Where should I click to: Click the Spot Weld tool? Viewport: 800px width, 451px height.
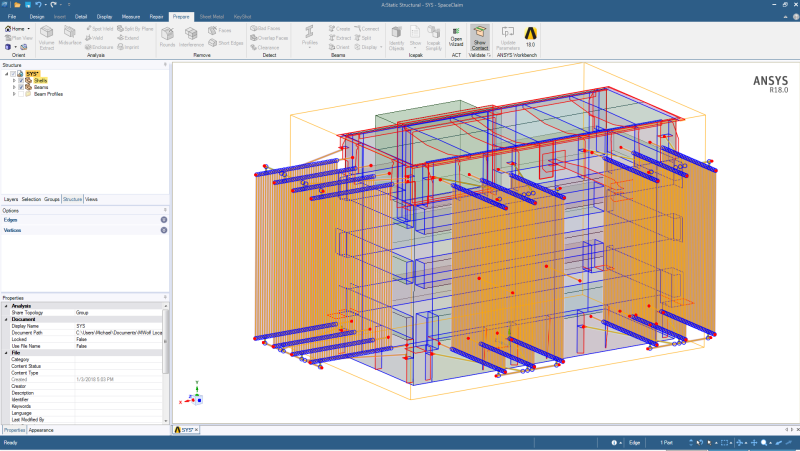pyautogui.click(x=99, y=29)
